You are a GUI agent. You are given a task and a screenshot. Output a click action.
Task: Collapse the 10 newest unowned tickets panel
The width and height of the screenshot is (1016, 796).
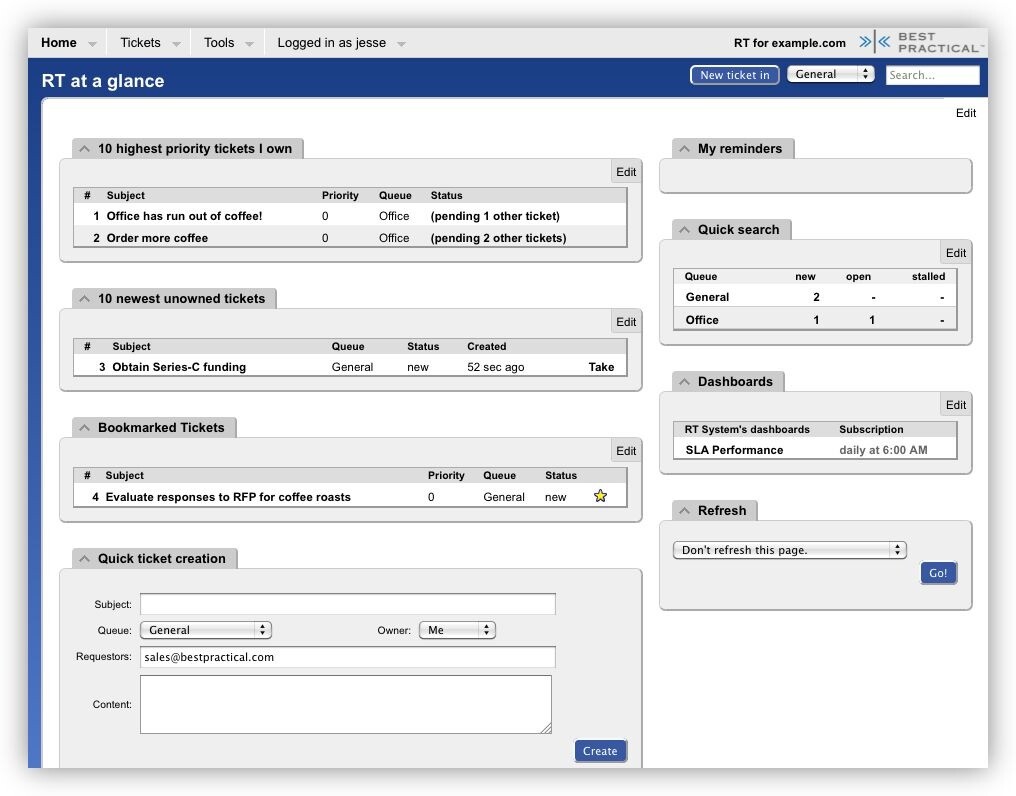(85, 299)
